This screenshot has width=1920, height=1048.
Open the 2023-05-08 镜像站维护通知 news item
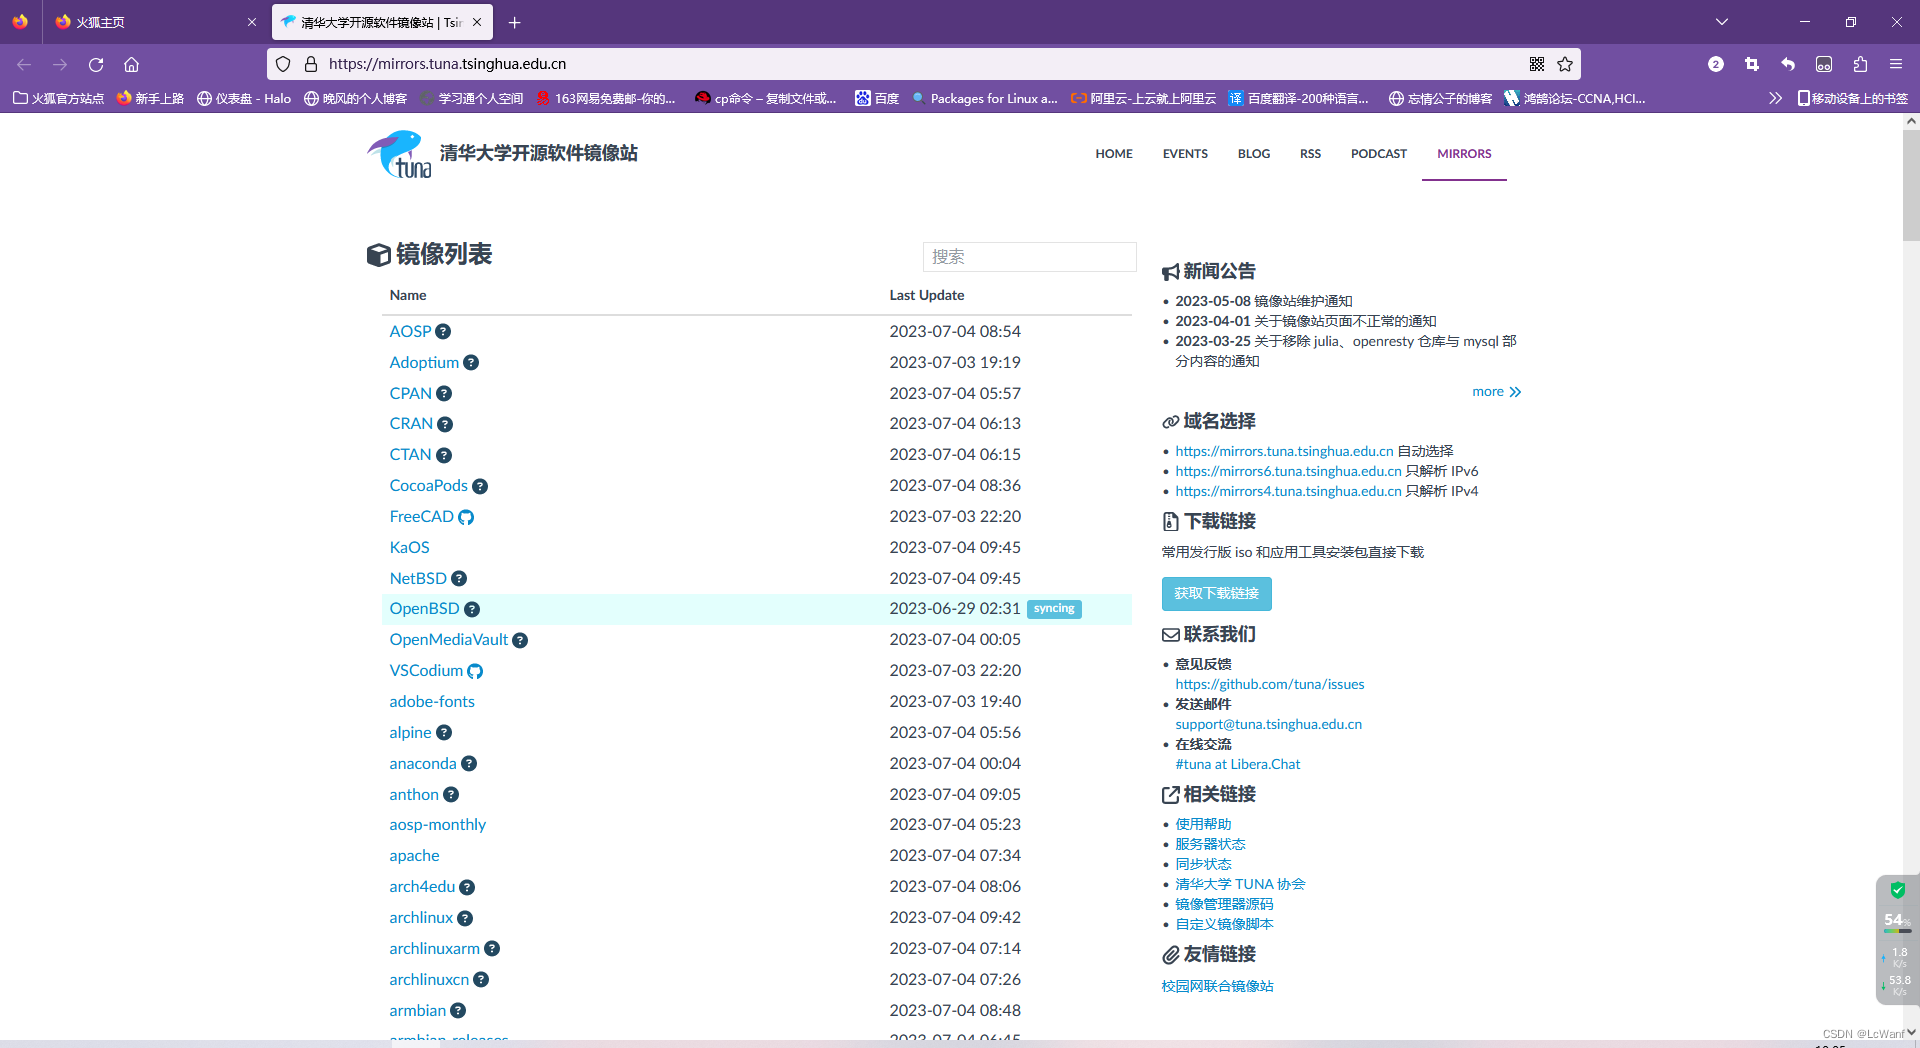(x=1264, y=302)
